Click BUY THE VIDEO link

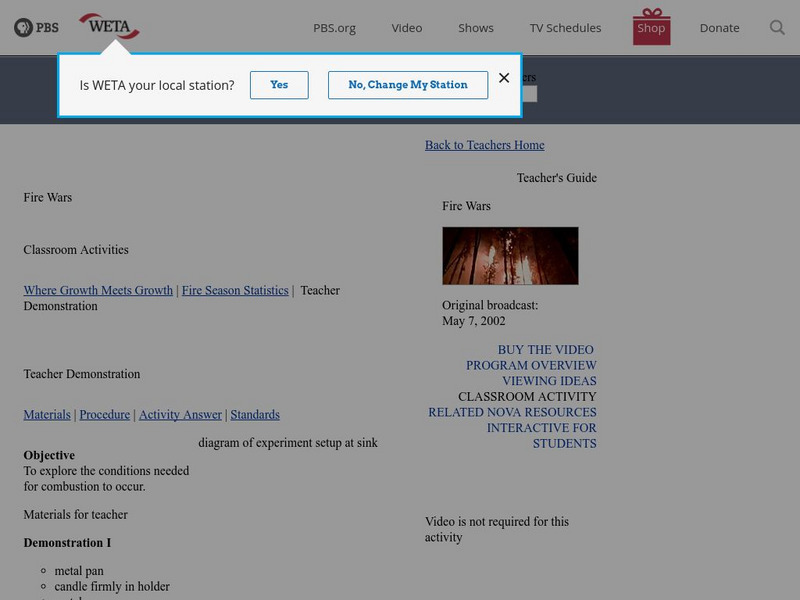tap(545, 349)
